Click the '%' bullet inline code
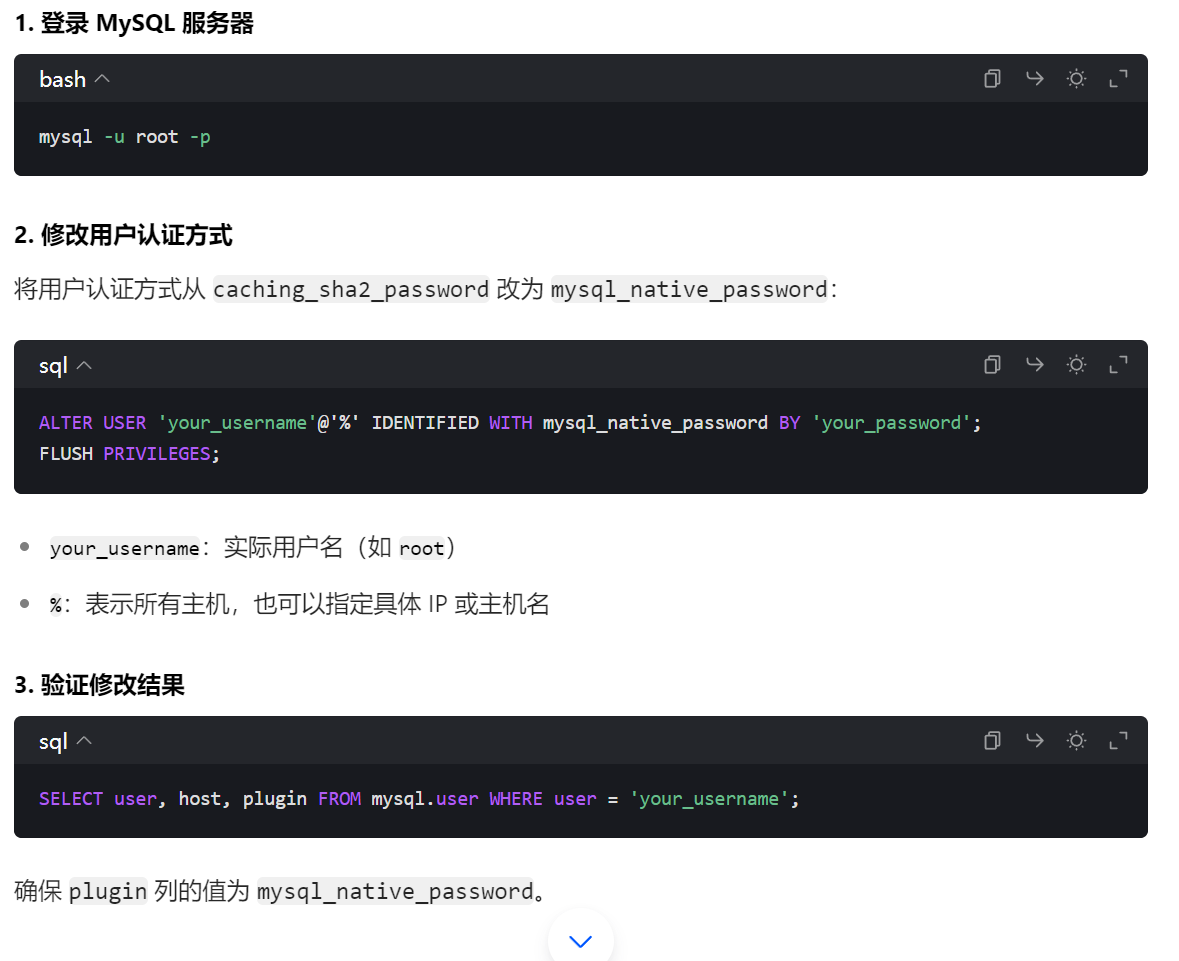The image size is (1179, 961). pos(56,605)
